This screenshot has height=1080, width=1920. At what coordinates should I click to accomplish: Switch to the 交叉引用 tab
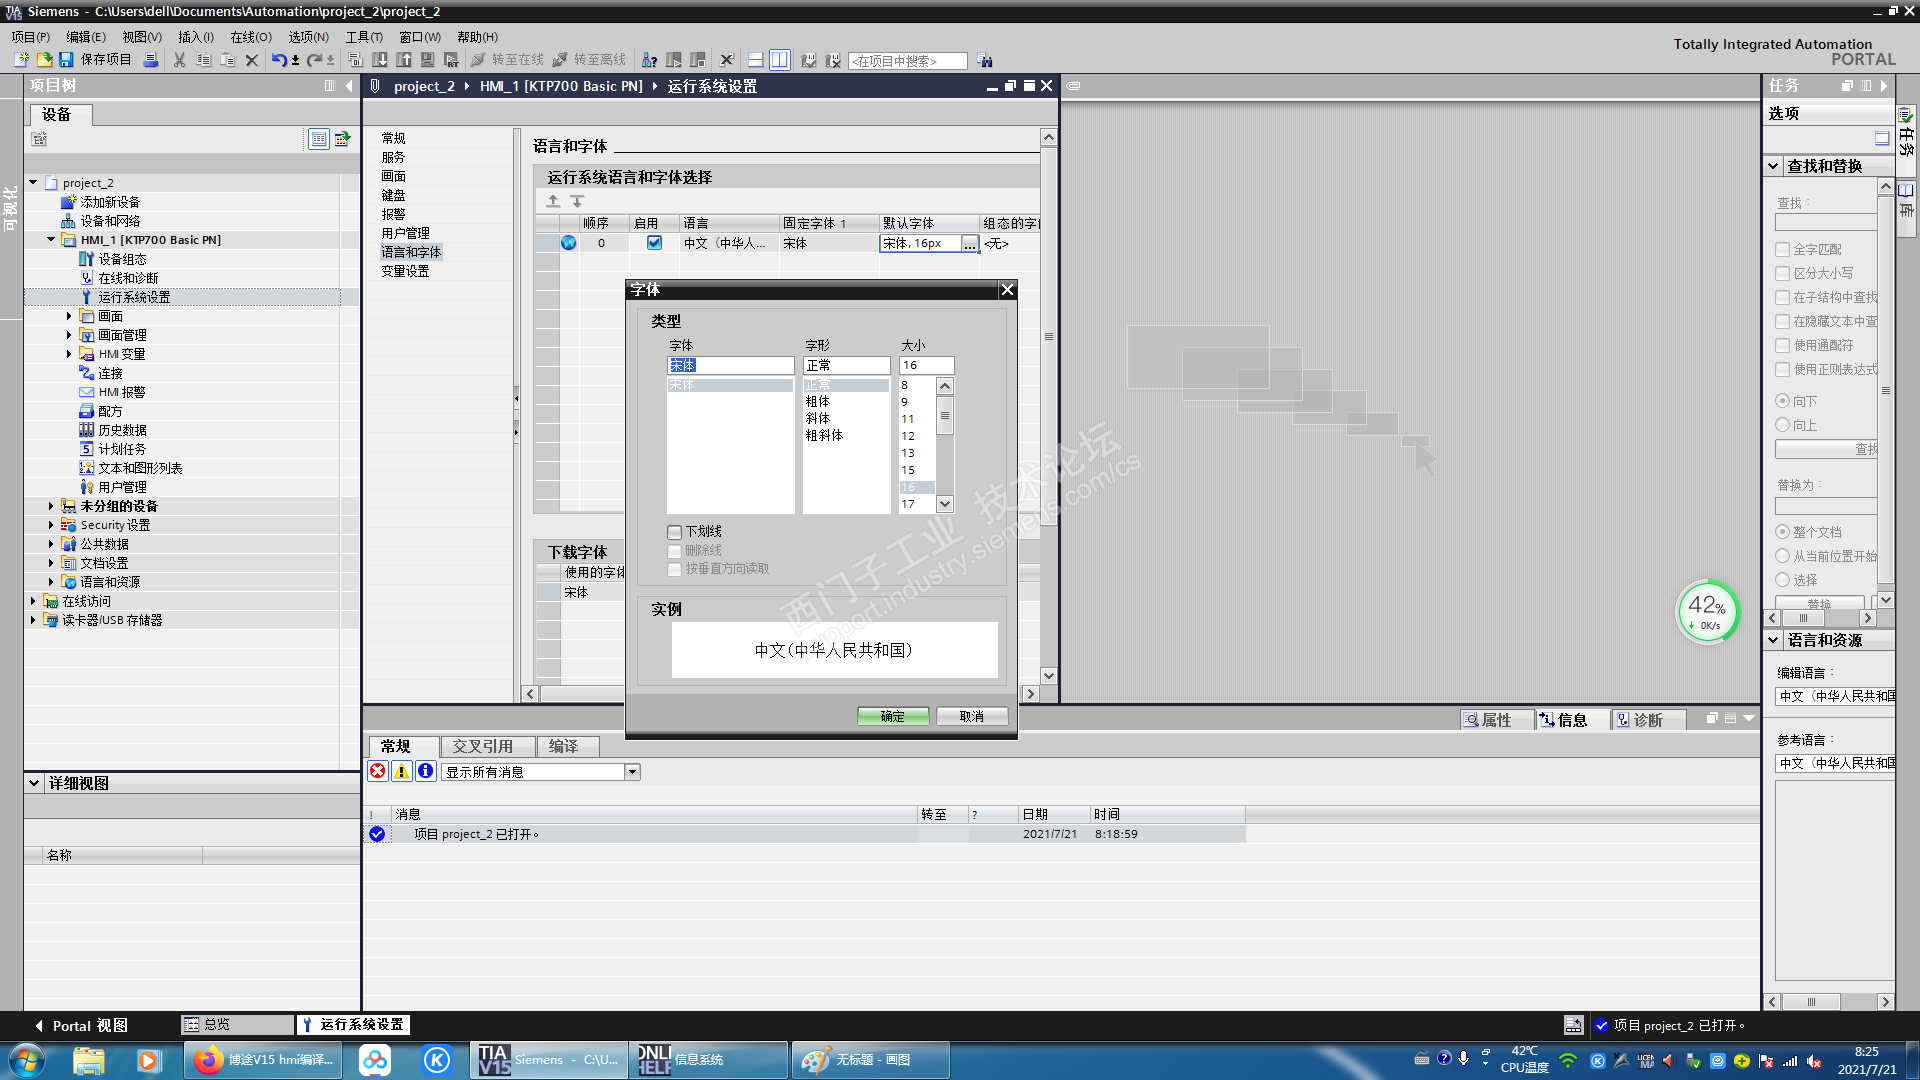(x=482, y=746)
